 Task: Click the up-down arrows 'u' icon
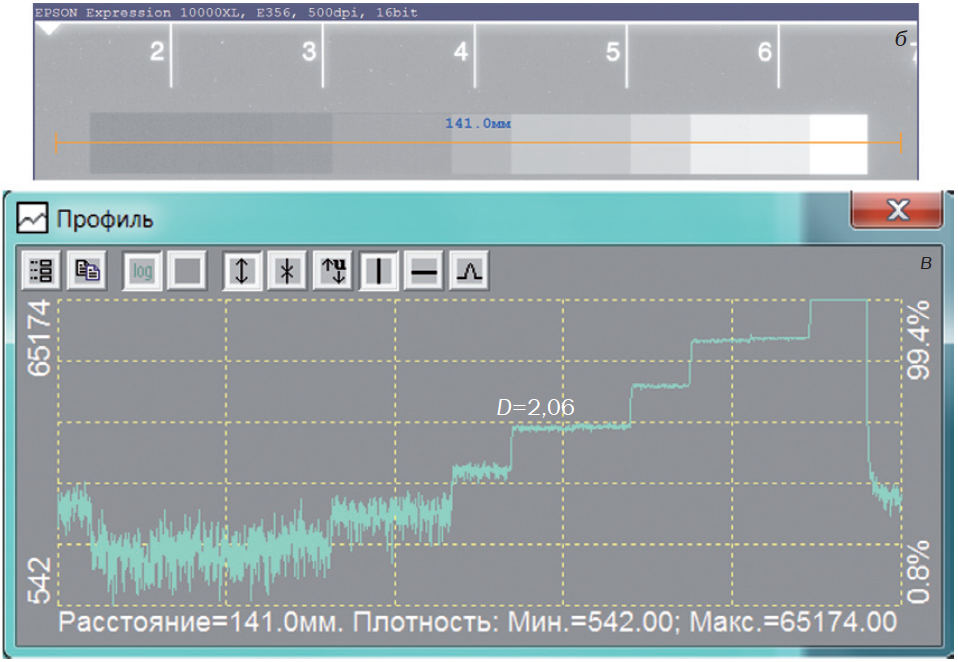click(335, 271)
